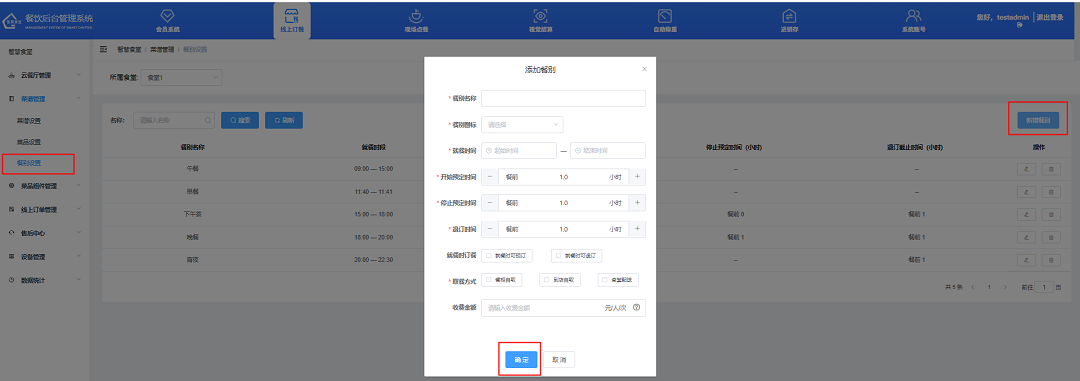
Task: Focus the 餐别名称 text field
Action: pos(563,99)
